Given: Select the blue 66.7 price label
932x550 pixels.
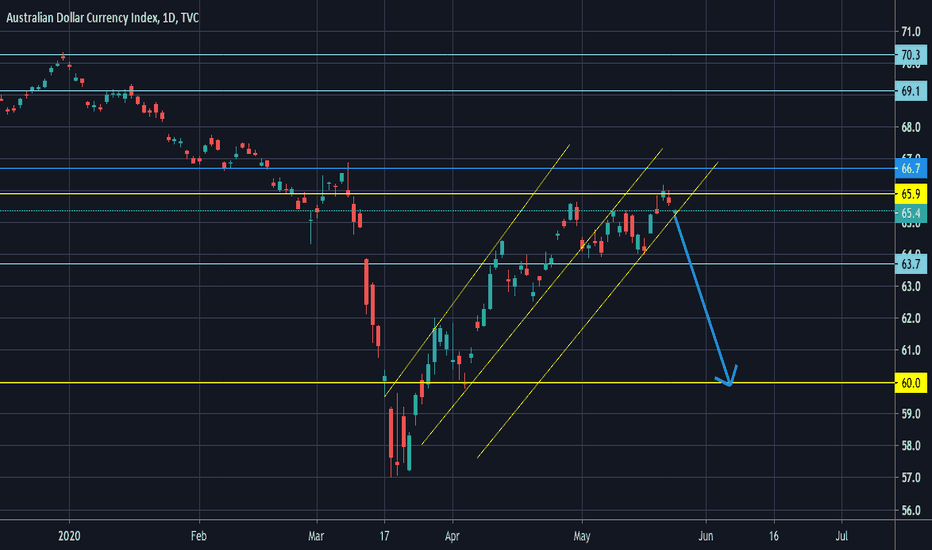Looking at the screenshot, I should 911,168.
